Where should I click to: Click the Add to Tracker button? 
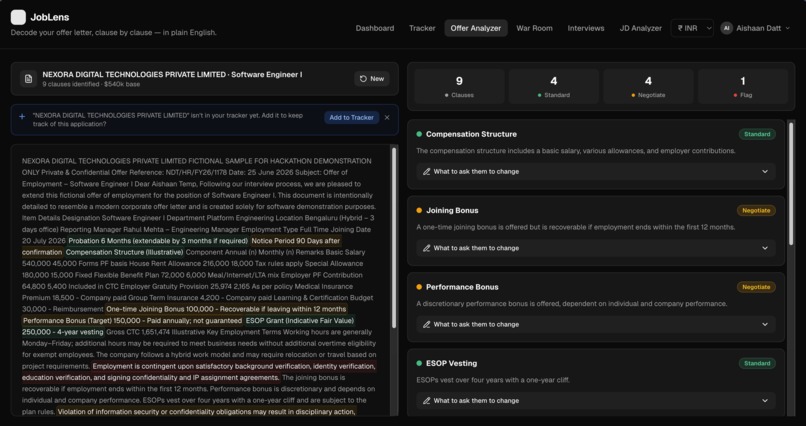tap(352, 118)
